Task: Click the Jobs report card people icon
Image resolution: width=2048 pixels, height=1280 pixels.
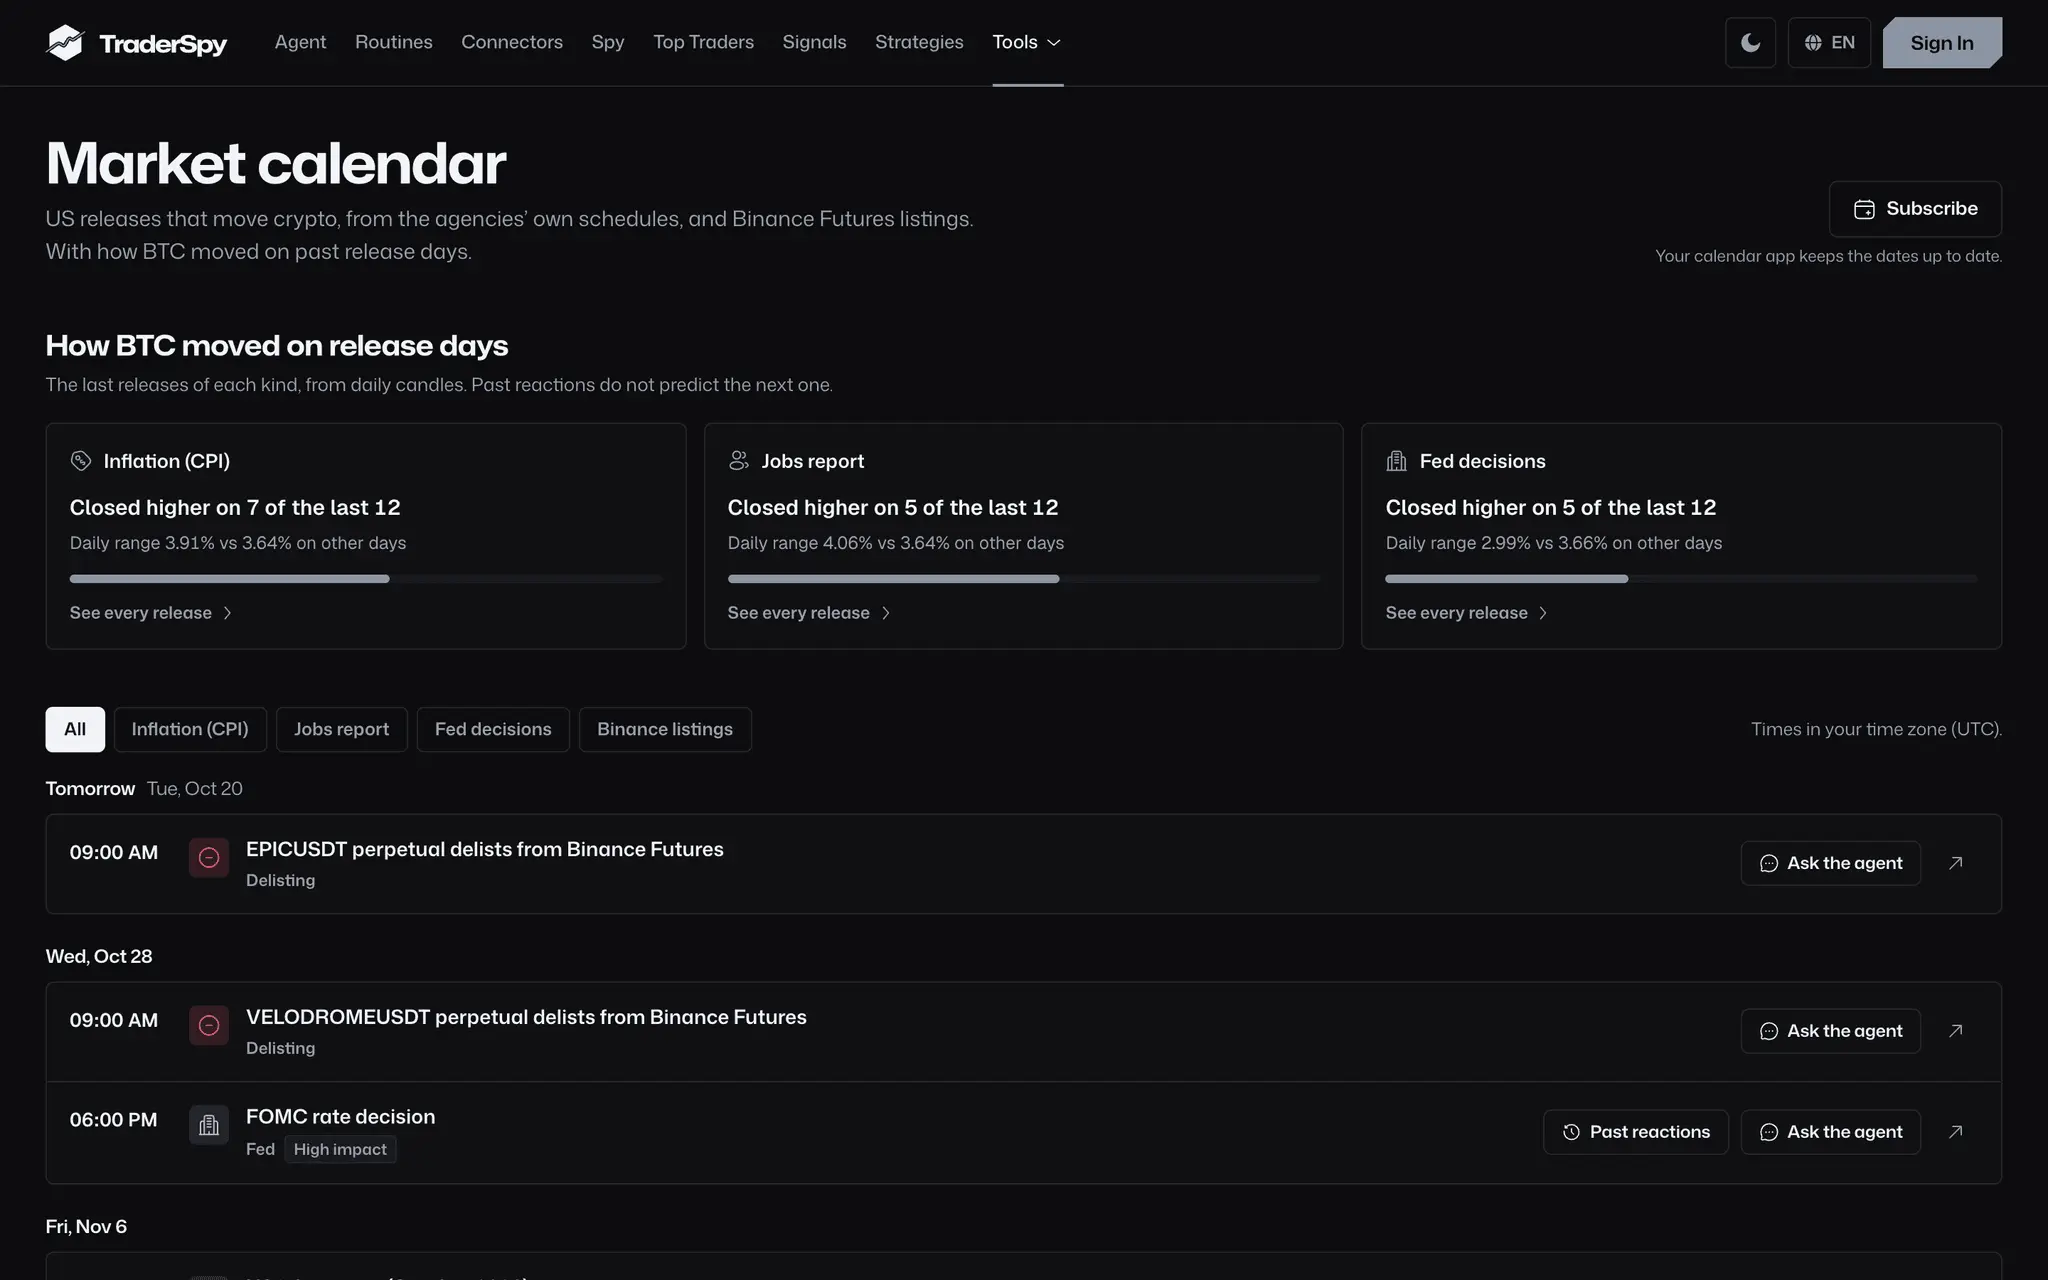Action: [x=739, y=461]
